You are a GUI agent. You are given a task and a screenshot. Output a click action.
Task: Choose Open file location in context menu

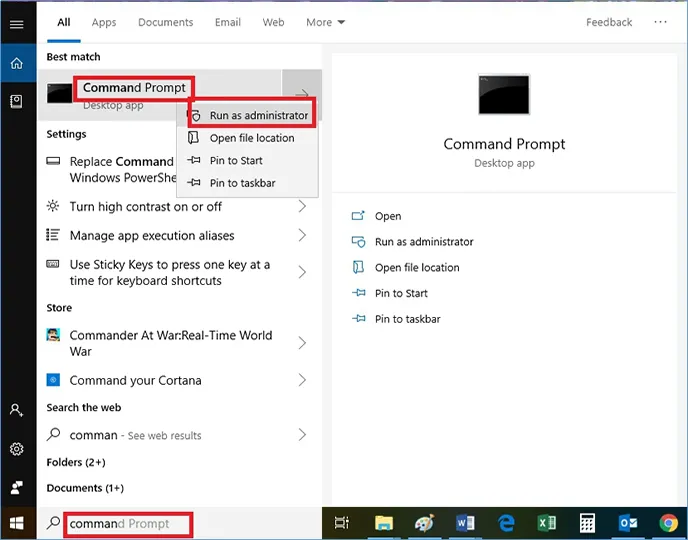click(247, 138)
